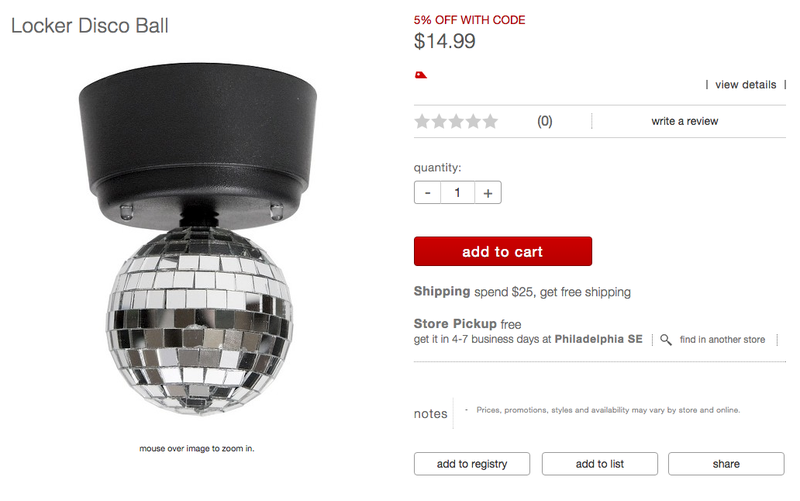Viewport: 800px width, 501px height.
Task: Click the first rating star
Action: 422,121
